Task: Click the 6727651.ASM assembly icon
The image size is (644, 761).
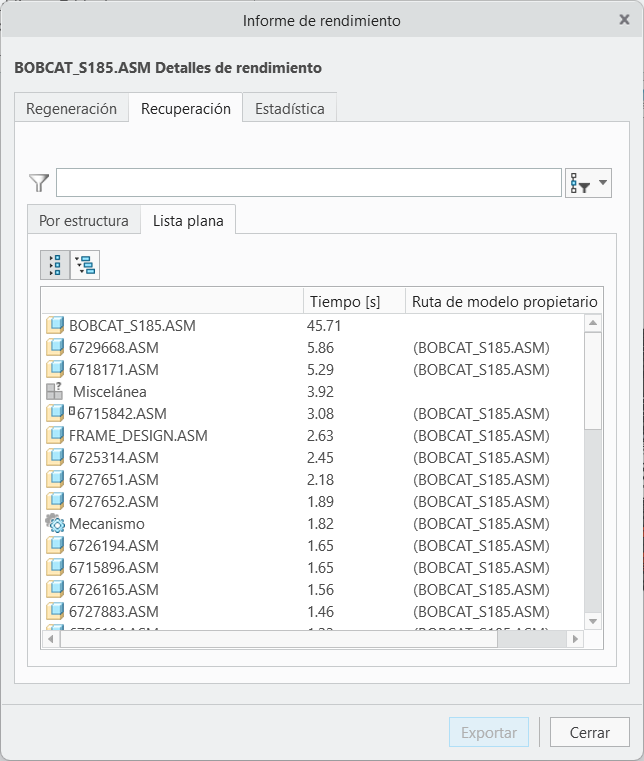Action: click(x=55, y=480)
